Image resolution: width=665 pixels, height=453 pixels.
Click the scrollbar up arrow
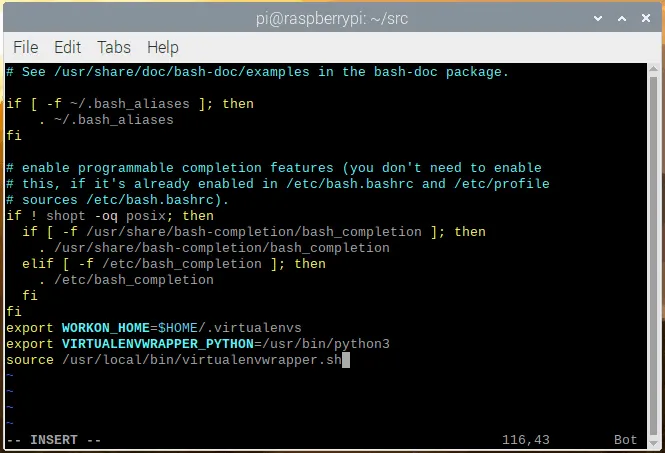coord(654,69)
